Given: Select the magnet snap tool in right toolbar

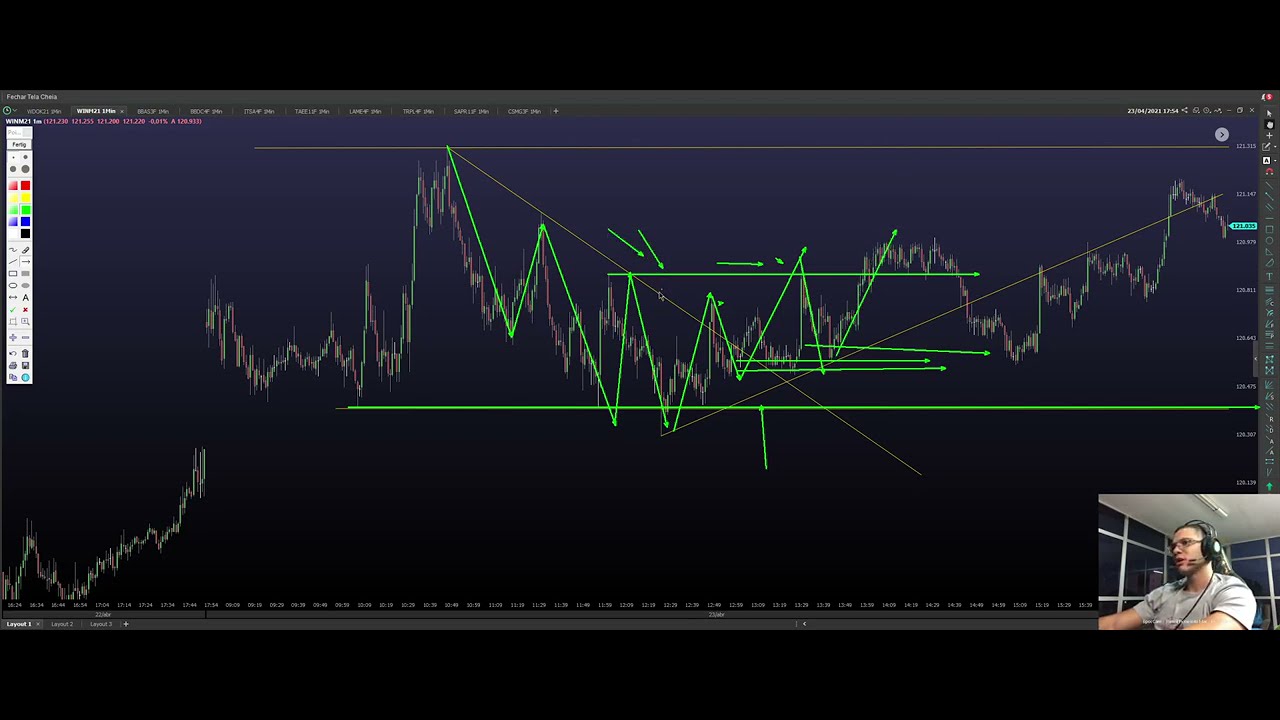Looking at the screenshot, I should 1269,172.
